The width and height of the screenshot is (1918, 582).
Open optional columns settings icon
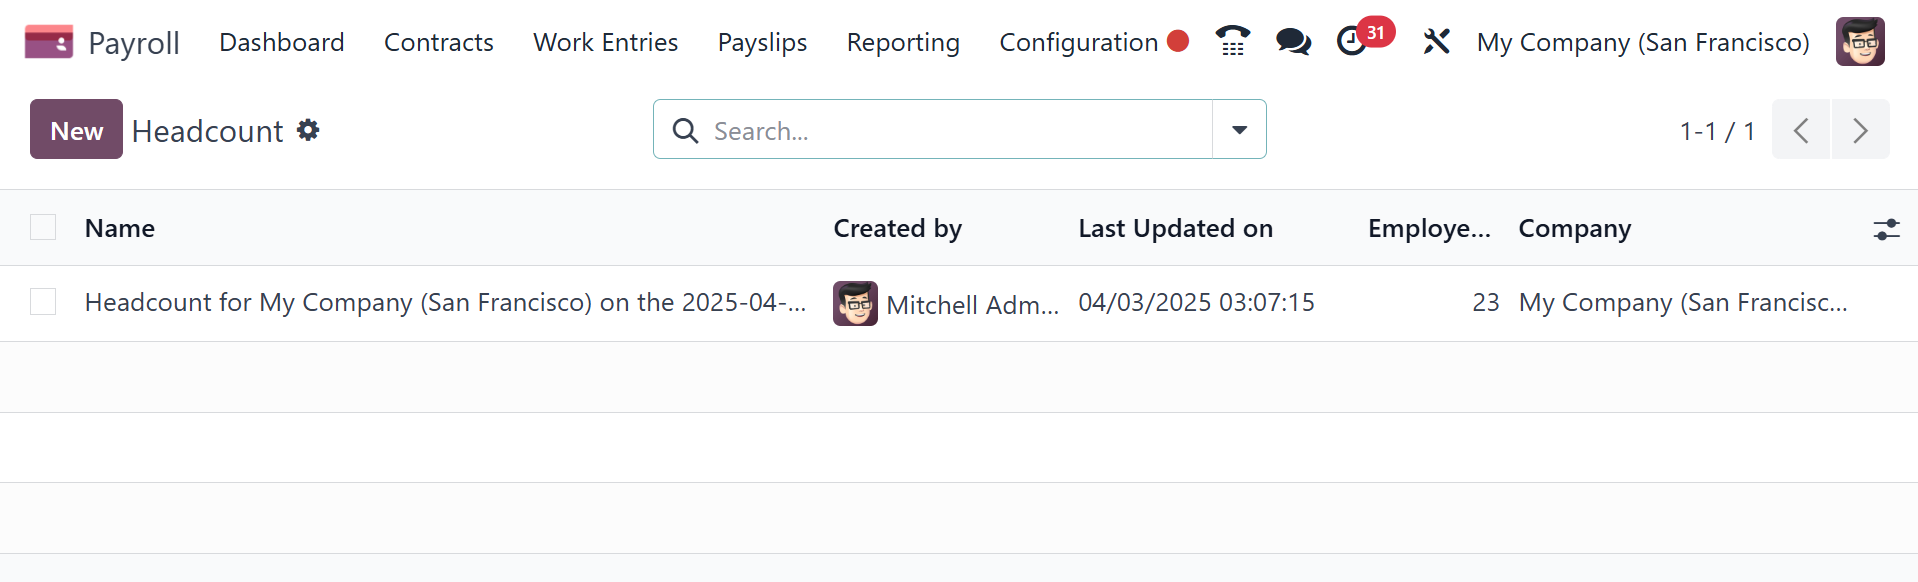pyautogui.click(x=1886, y=229)
